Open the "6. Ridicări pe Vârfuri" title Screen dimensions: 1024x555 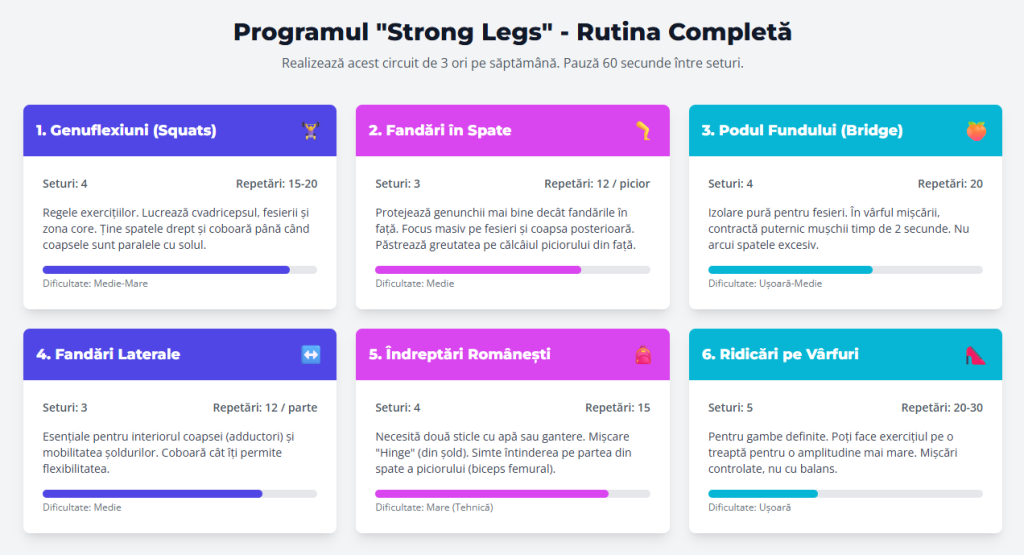[780, 355]
